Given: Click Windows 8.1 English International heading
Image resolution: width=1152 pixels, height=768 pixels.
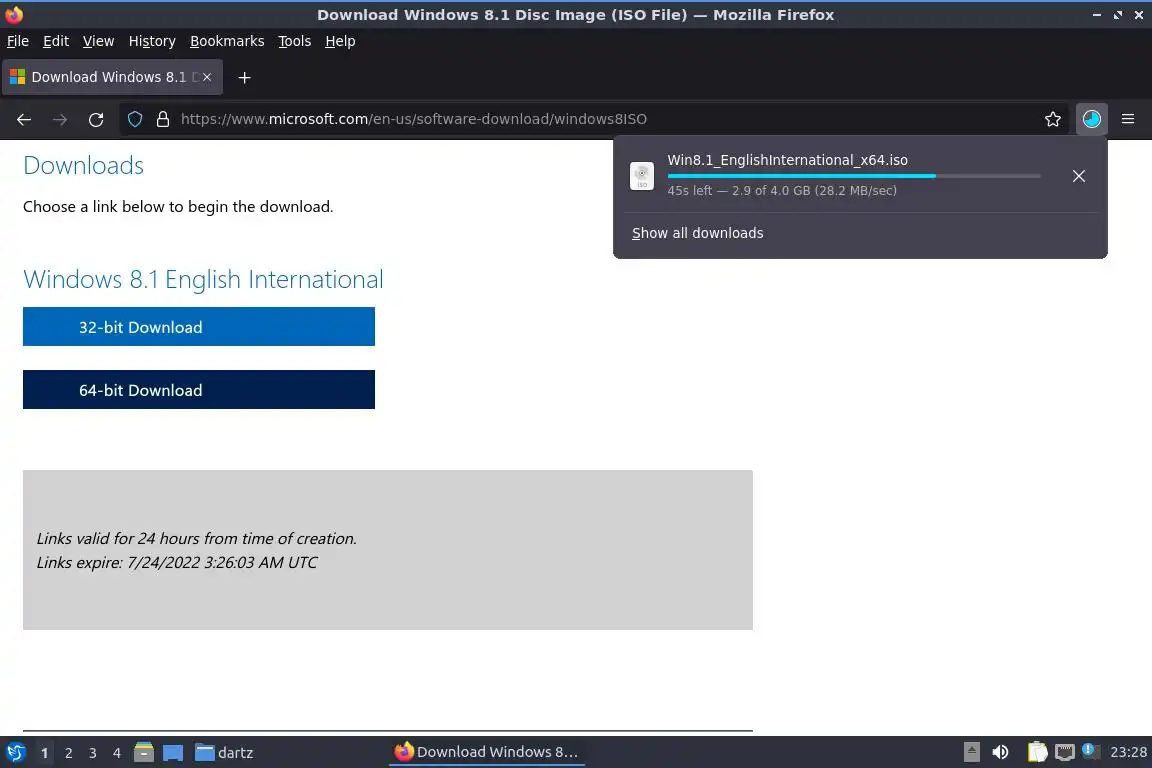Looking at the screenshot, I should click(x=203, y=279).
